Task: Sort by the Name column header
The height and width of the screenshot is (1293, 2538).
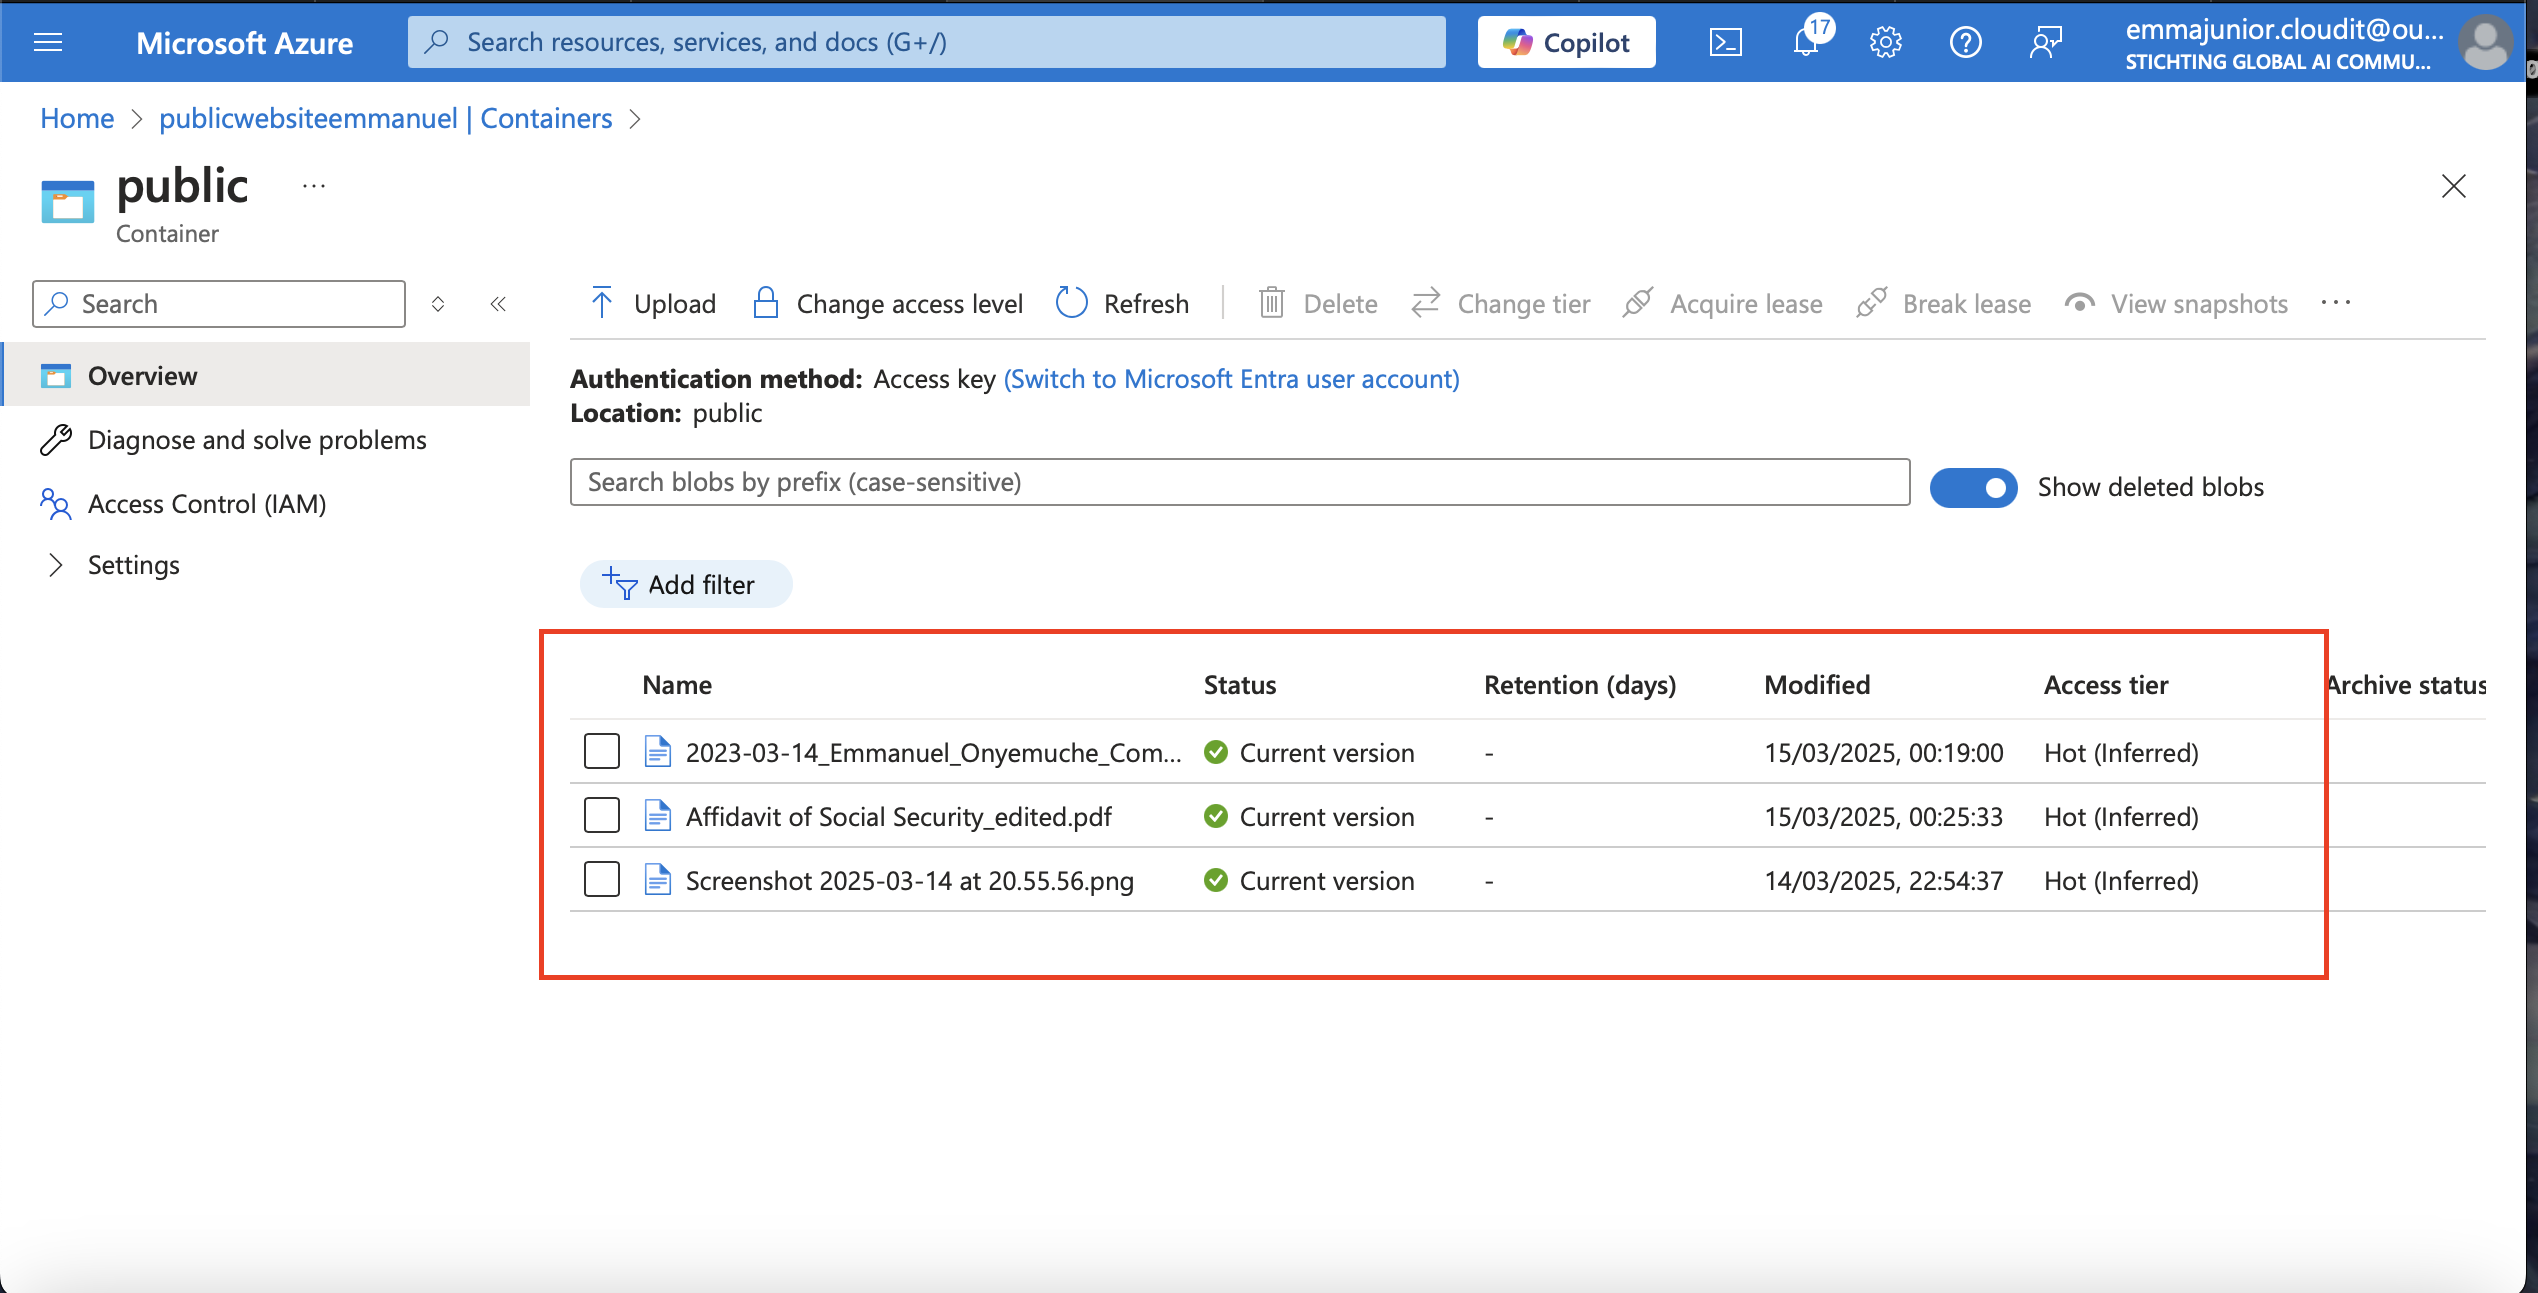Action: [x=677, y=685]
